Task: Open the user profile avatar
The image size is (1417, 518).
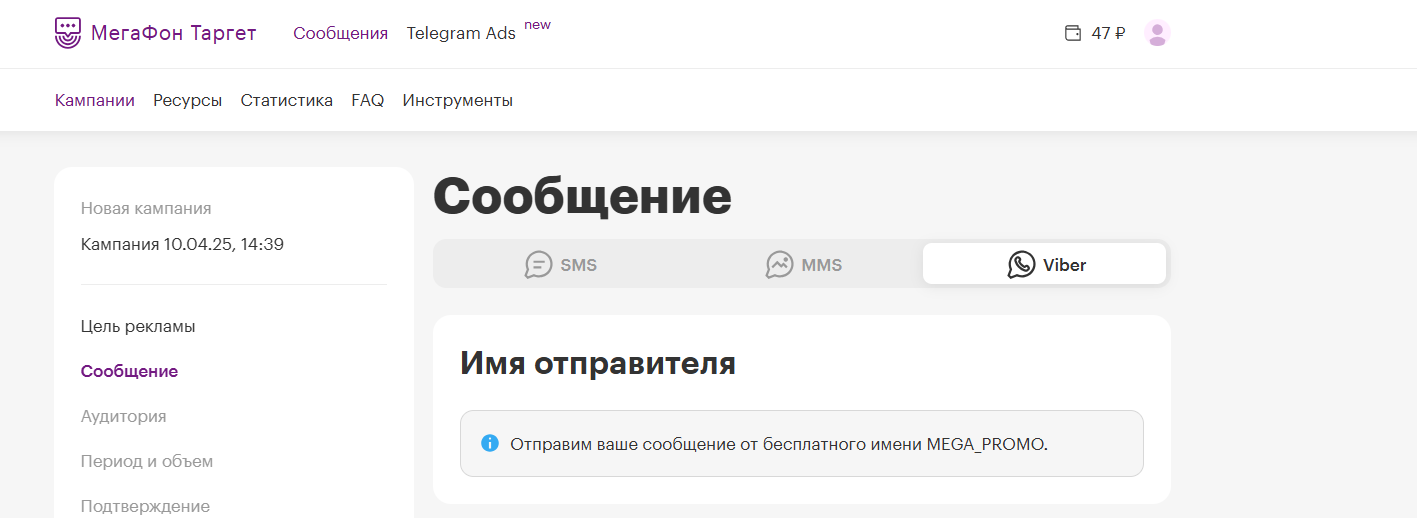Action: tap(1157, 33)
